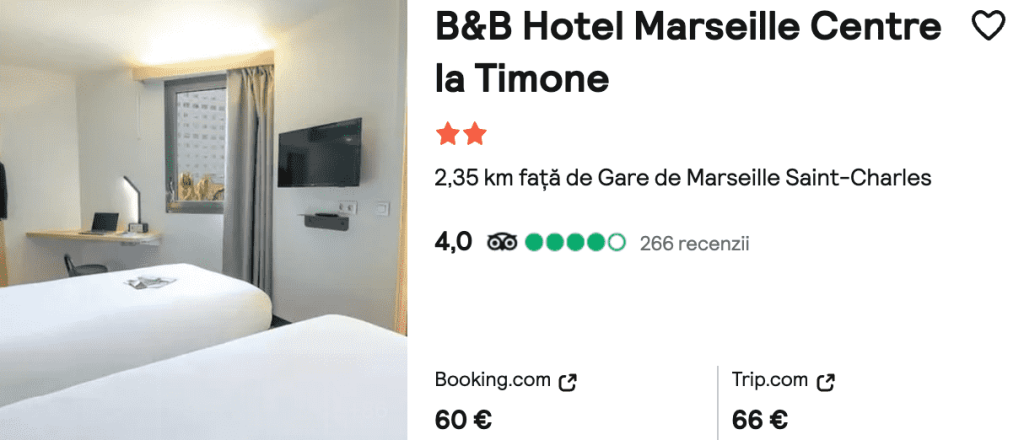Viewport: 1024px width, 440px height.
Task: Open B&B Hotel Marseille Centre title
Action: (x=688, y=27)
